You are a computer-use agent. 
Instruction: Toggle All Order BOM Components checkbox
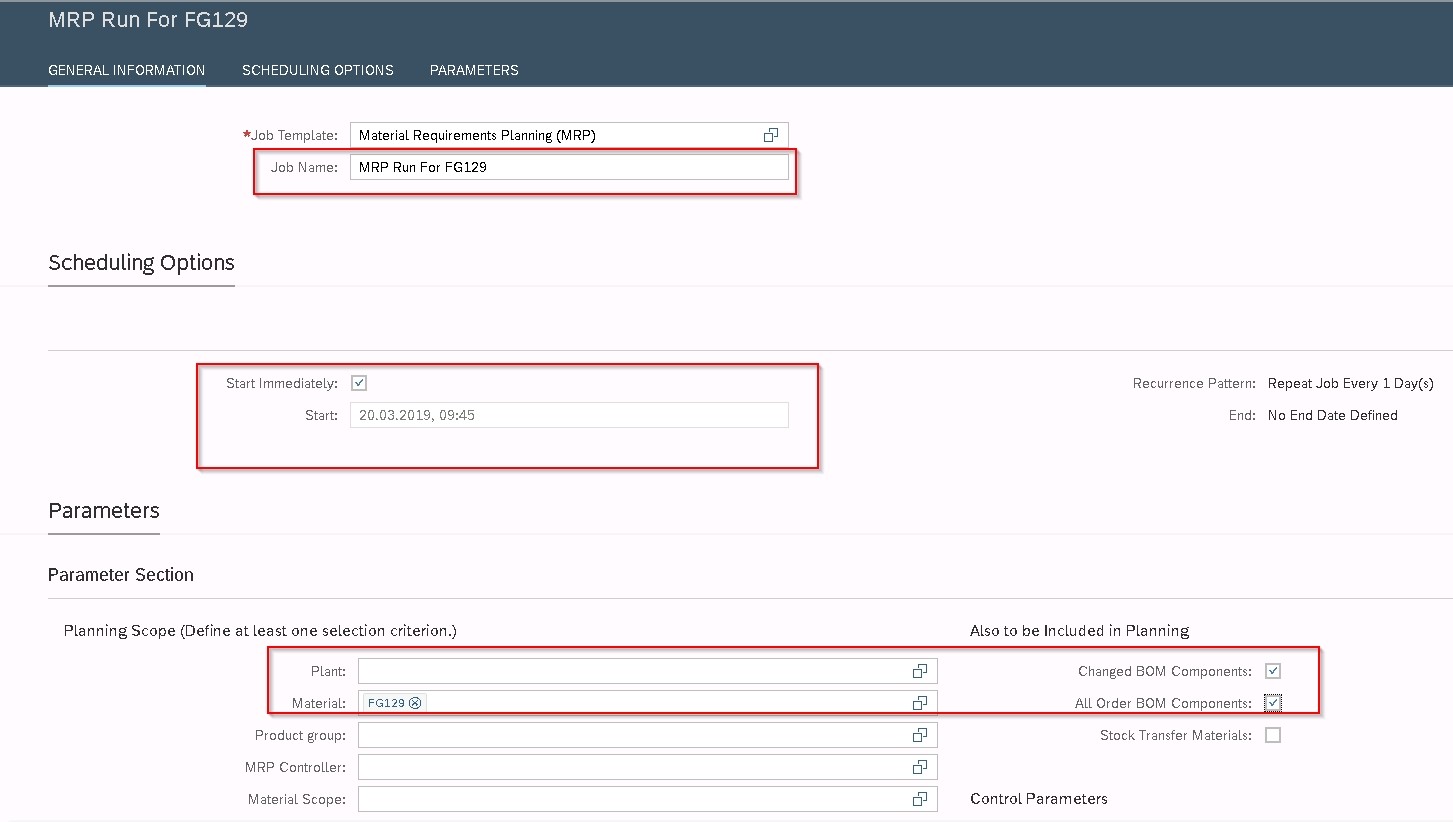[1273, 703]
